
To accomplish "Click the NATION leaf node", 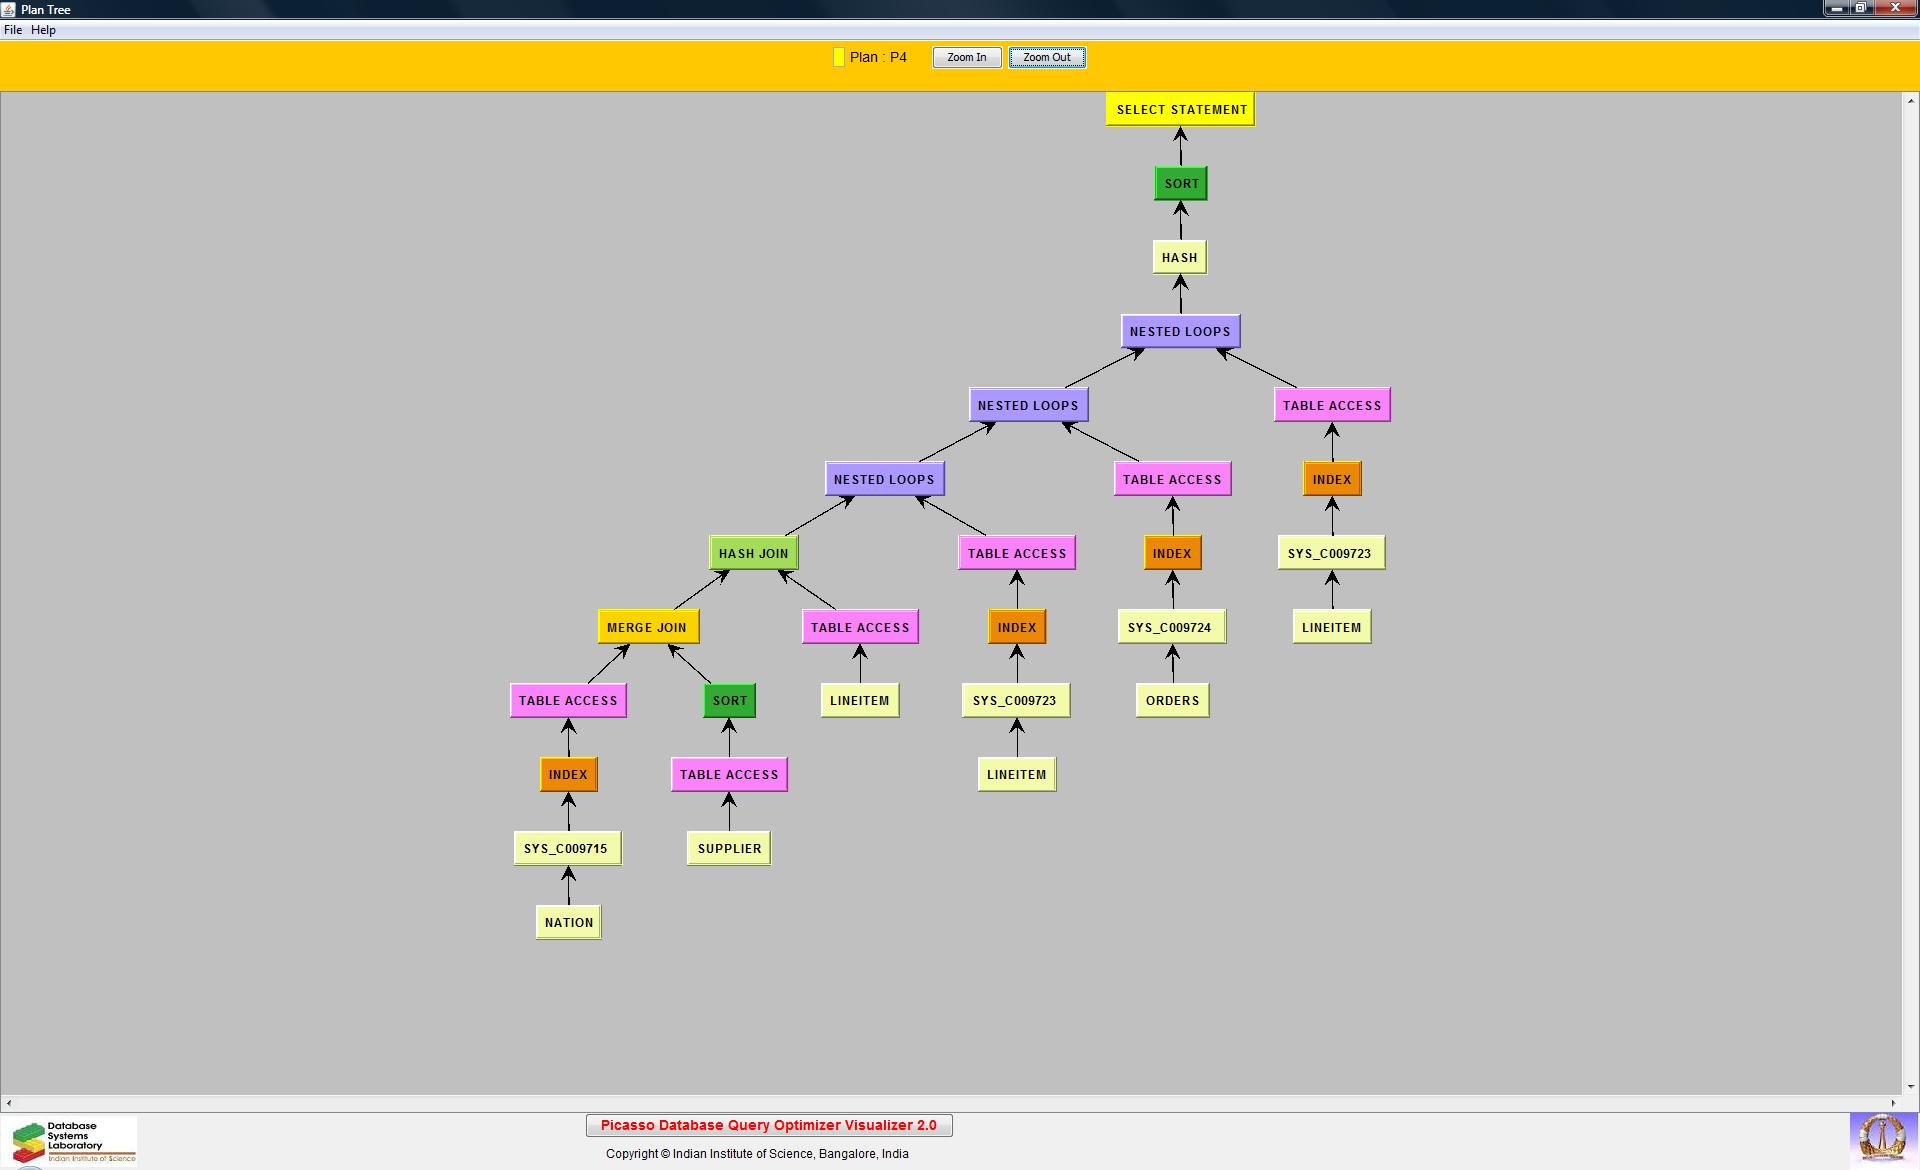I will pos(568,922).
